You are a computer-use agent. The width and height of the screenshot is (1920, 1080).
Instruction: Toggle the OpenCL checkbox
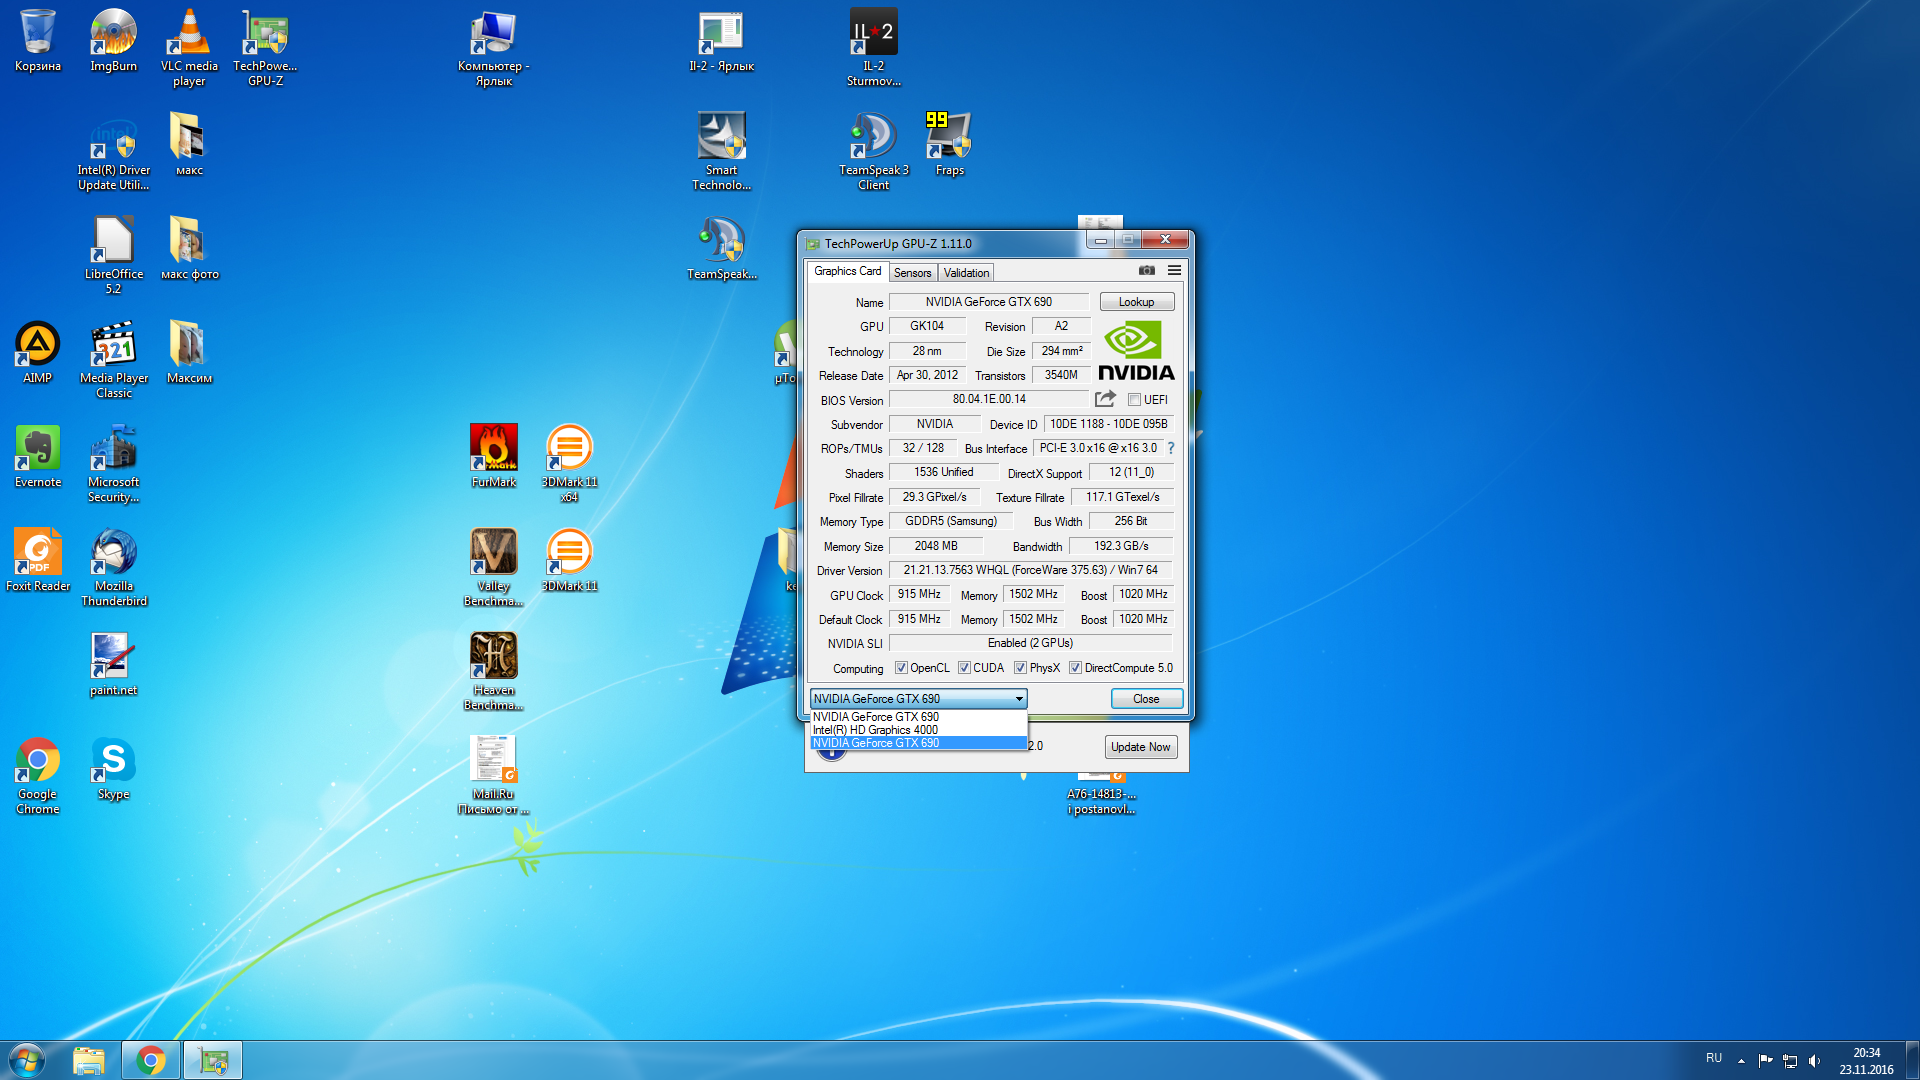click(901, 668)
